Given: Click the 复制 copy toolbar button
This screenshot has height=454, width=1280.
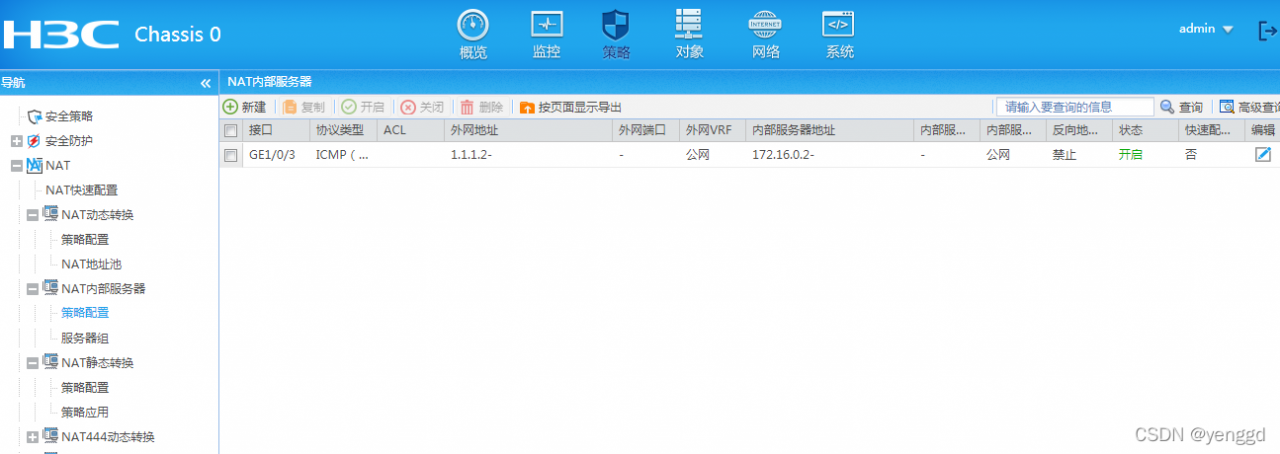Looking at the screenshot, I should coord(304,107).
